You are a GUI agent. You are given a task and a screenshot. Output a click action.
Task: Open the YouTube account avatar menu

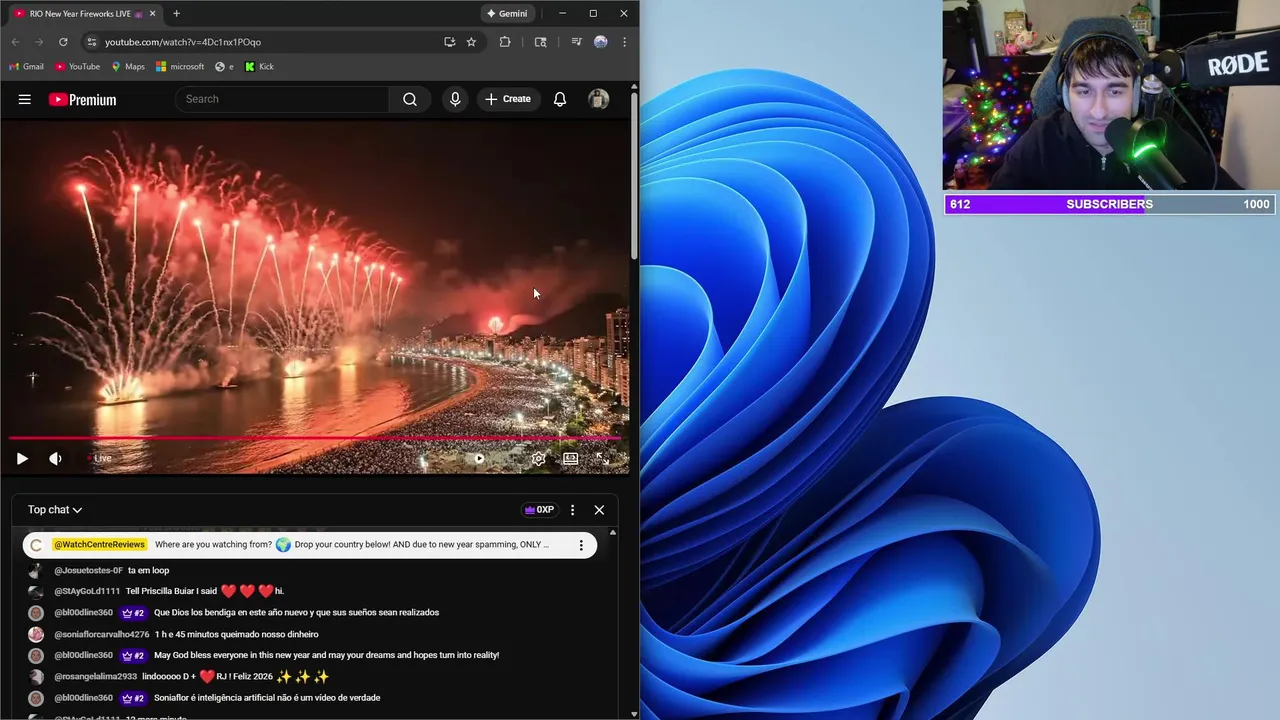click(599, 99)
